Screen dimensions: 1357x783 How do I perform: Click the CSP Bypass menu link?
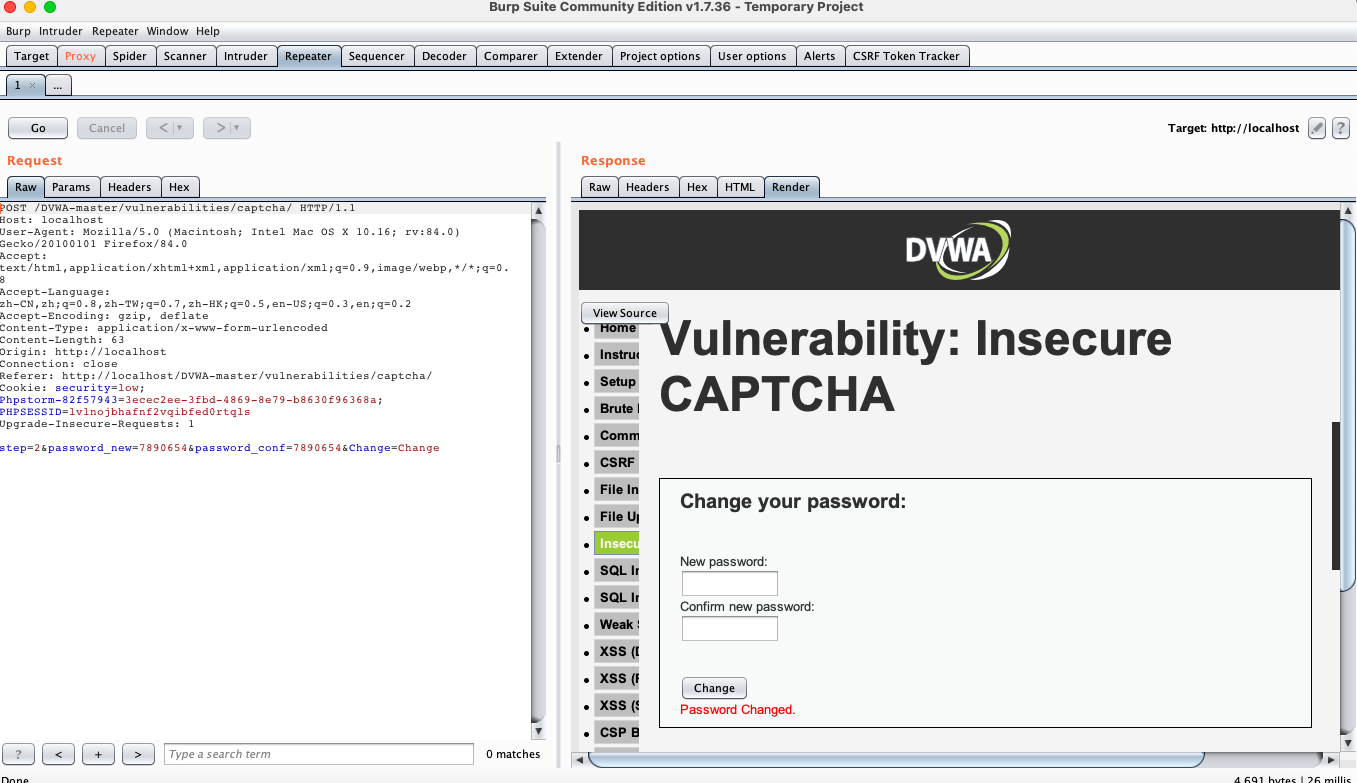click(617, 733)
